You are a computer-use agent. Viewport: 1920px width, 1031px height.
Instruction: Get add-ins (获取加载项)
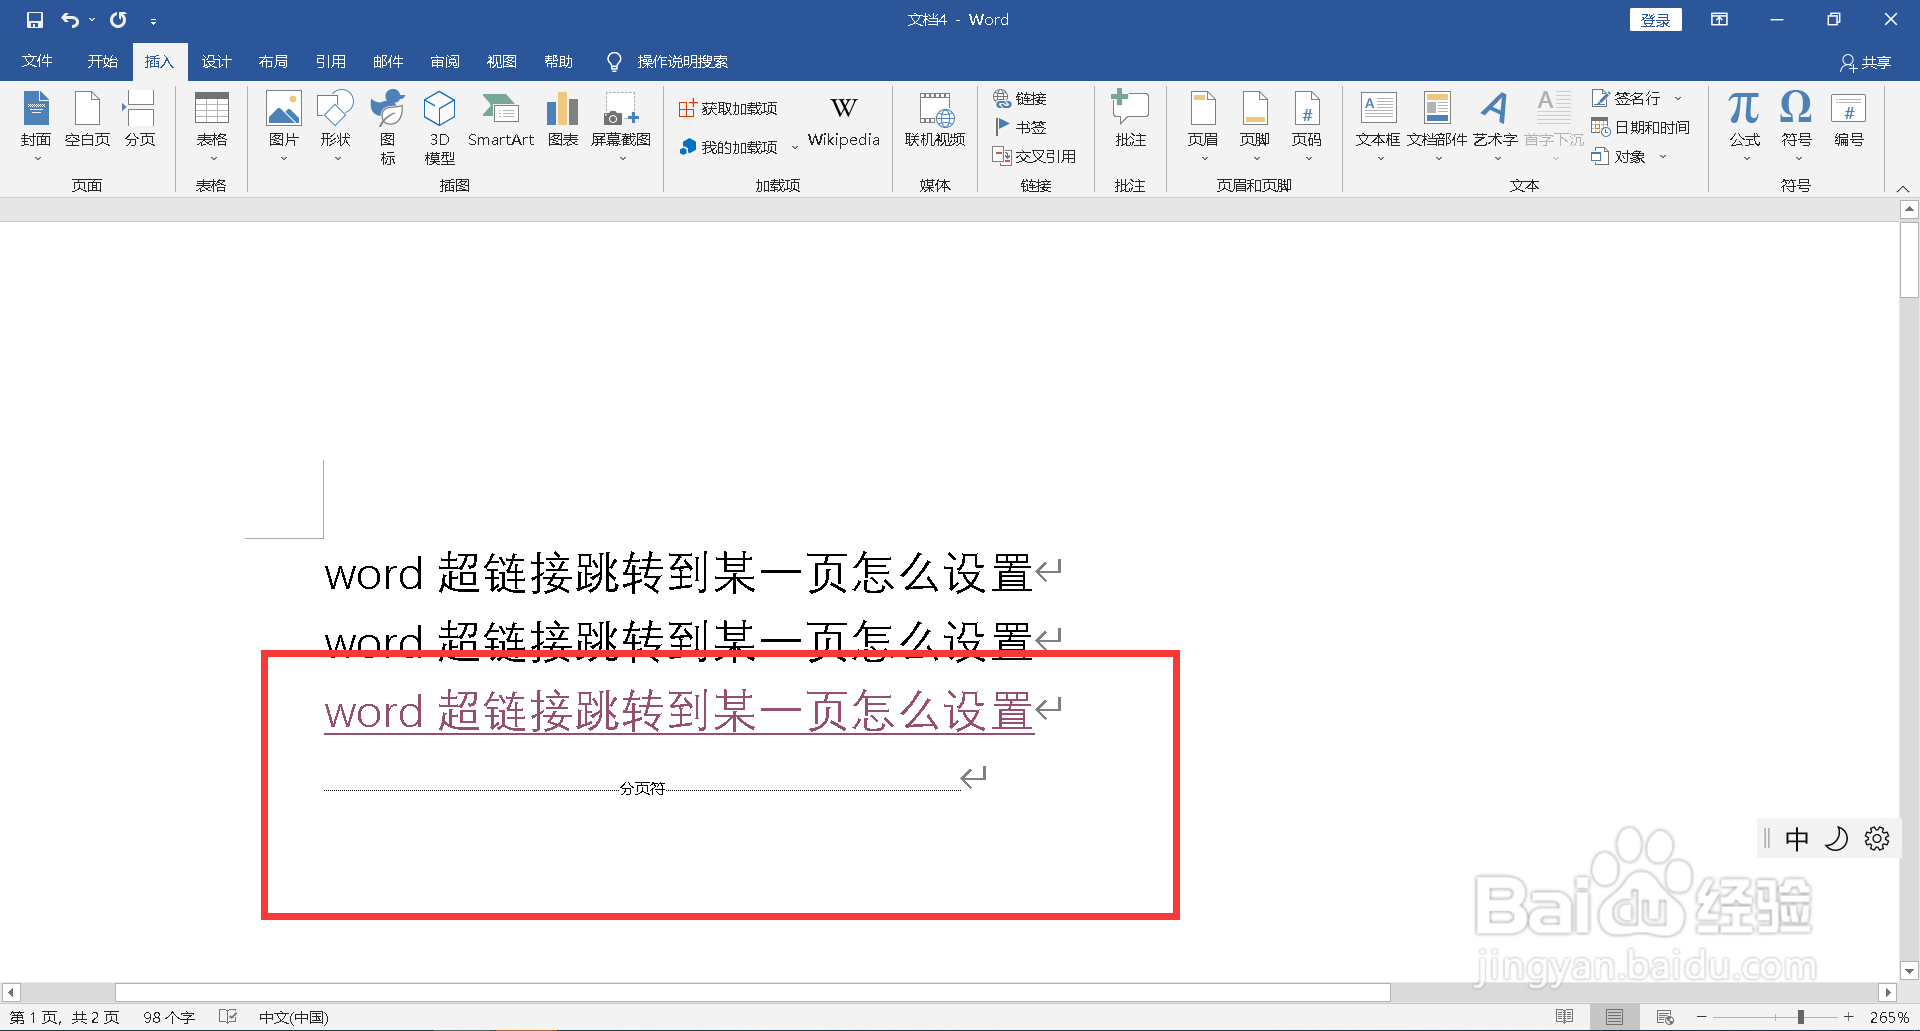coord(728,108)
